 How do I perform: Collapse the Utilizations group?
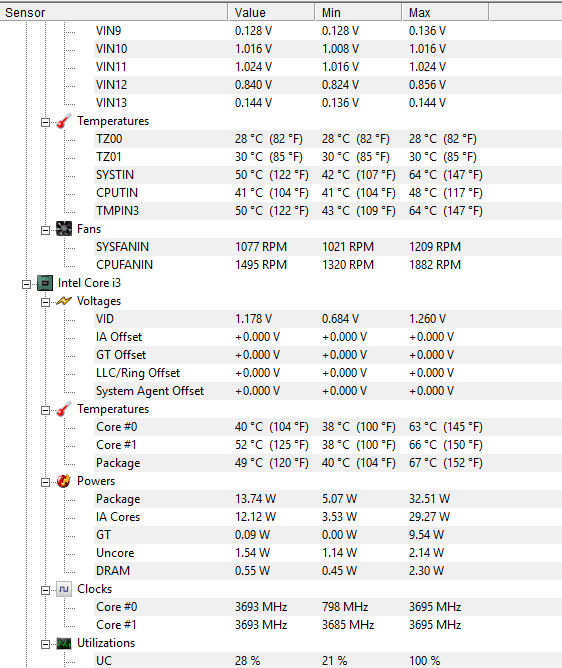45,645
